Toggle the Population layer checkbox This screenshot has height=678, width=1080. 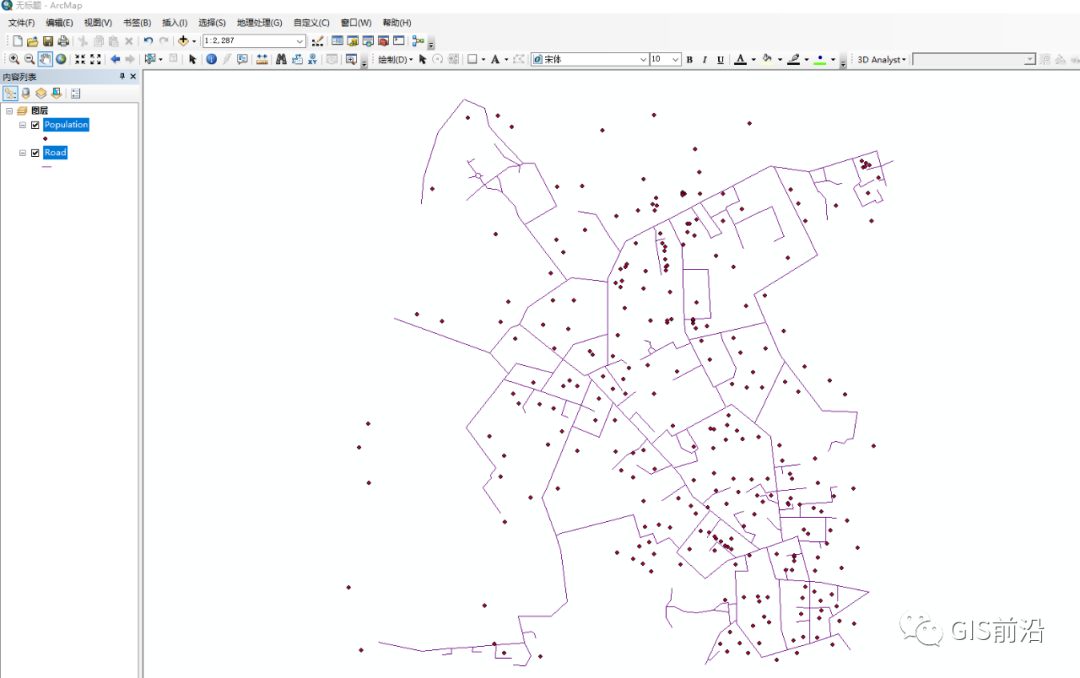tap(35, 125)
